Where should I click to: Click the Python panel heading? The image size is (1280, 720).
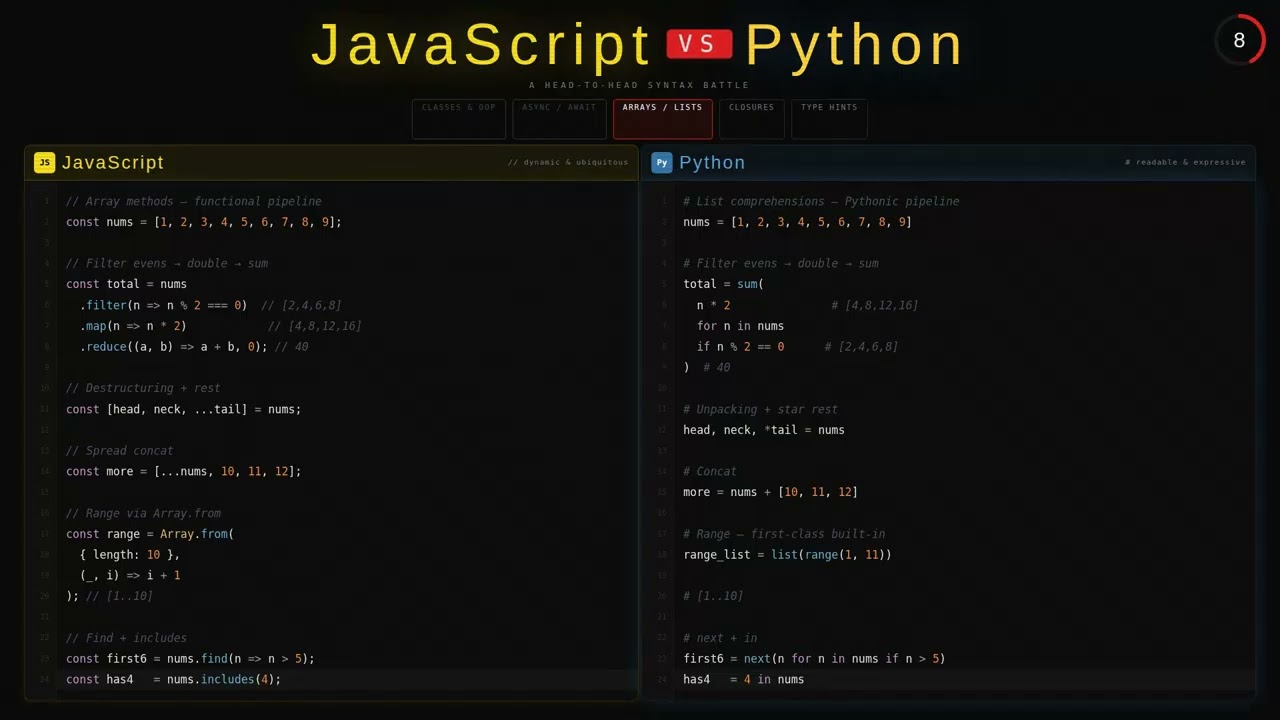[x=712, y=163]
